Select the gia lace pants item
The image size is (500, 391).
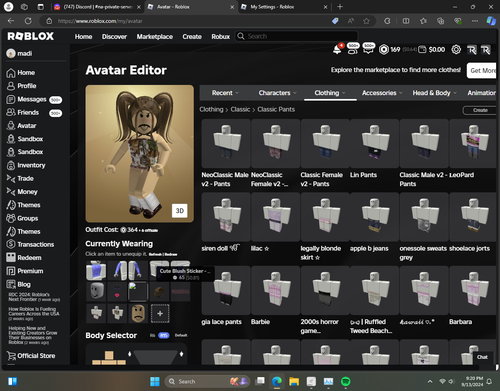click(x=226, y=295)
